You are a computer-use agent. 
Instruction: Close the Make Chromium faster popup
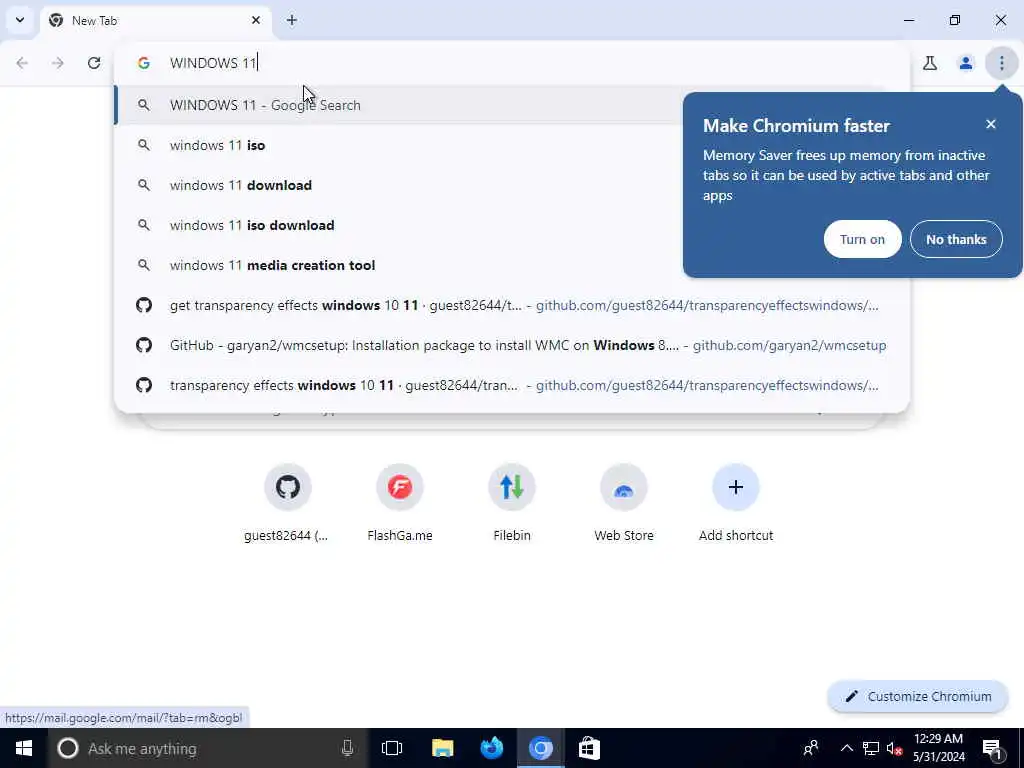click(991, 124)
